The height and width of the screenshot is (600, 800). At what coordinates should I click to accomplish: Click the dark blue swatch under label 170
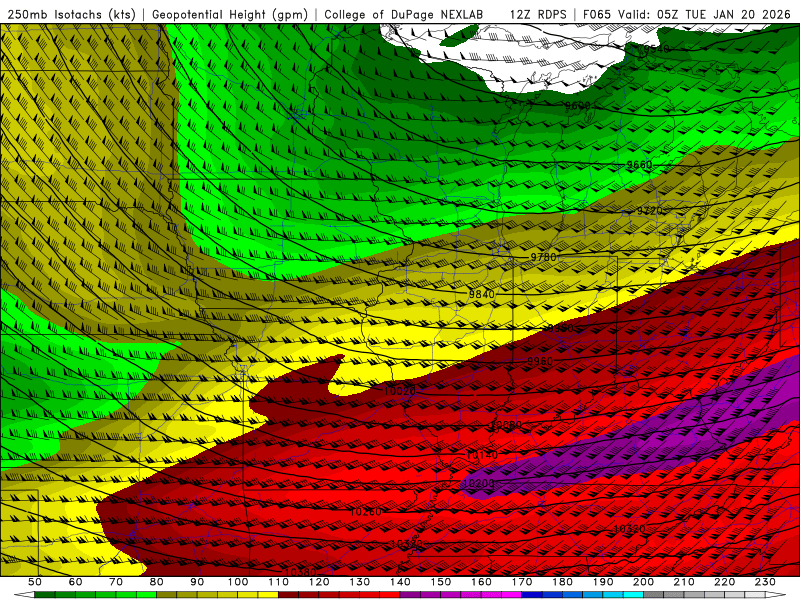coord(532,595)
